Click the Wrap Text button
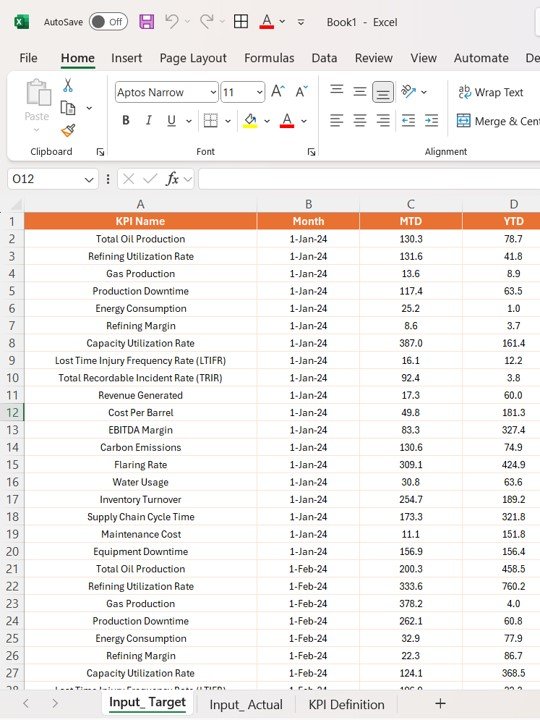540x720 pixels. [x=491, y=92]
